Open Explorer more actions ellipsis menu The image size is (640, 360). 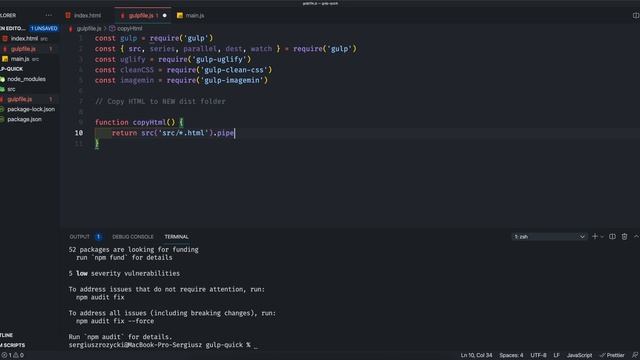(x=49, y=15)
